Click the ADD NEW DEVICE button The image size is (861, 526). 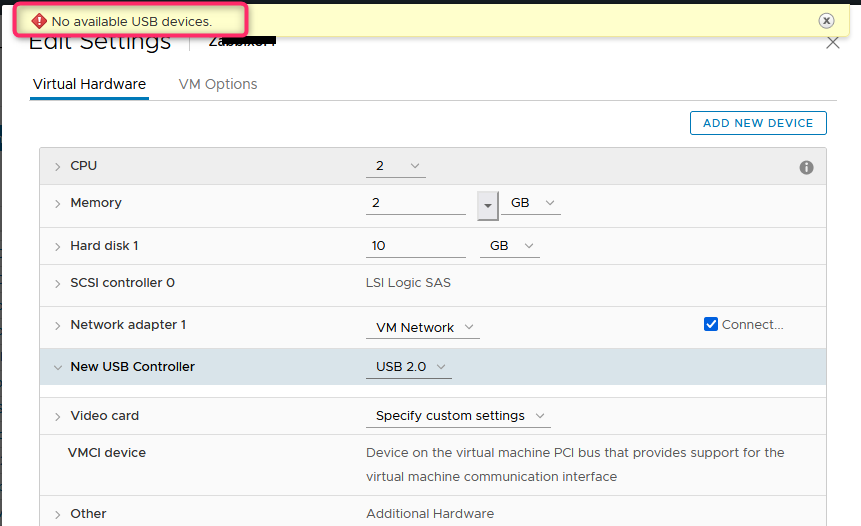pyautogui.click(x=757, y=123)
